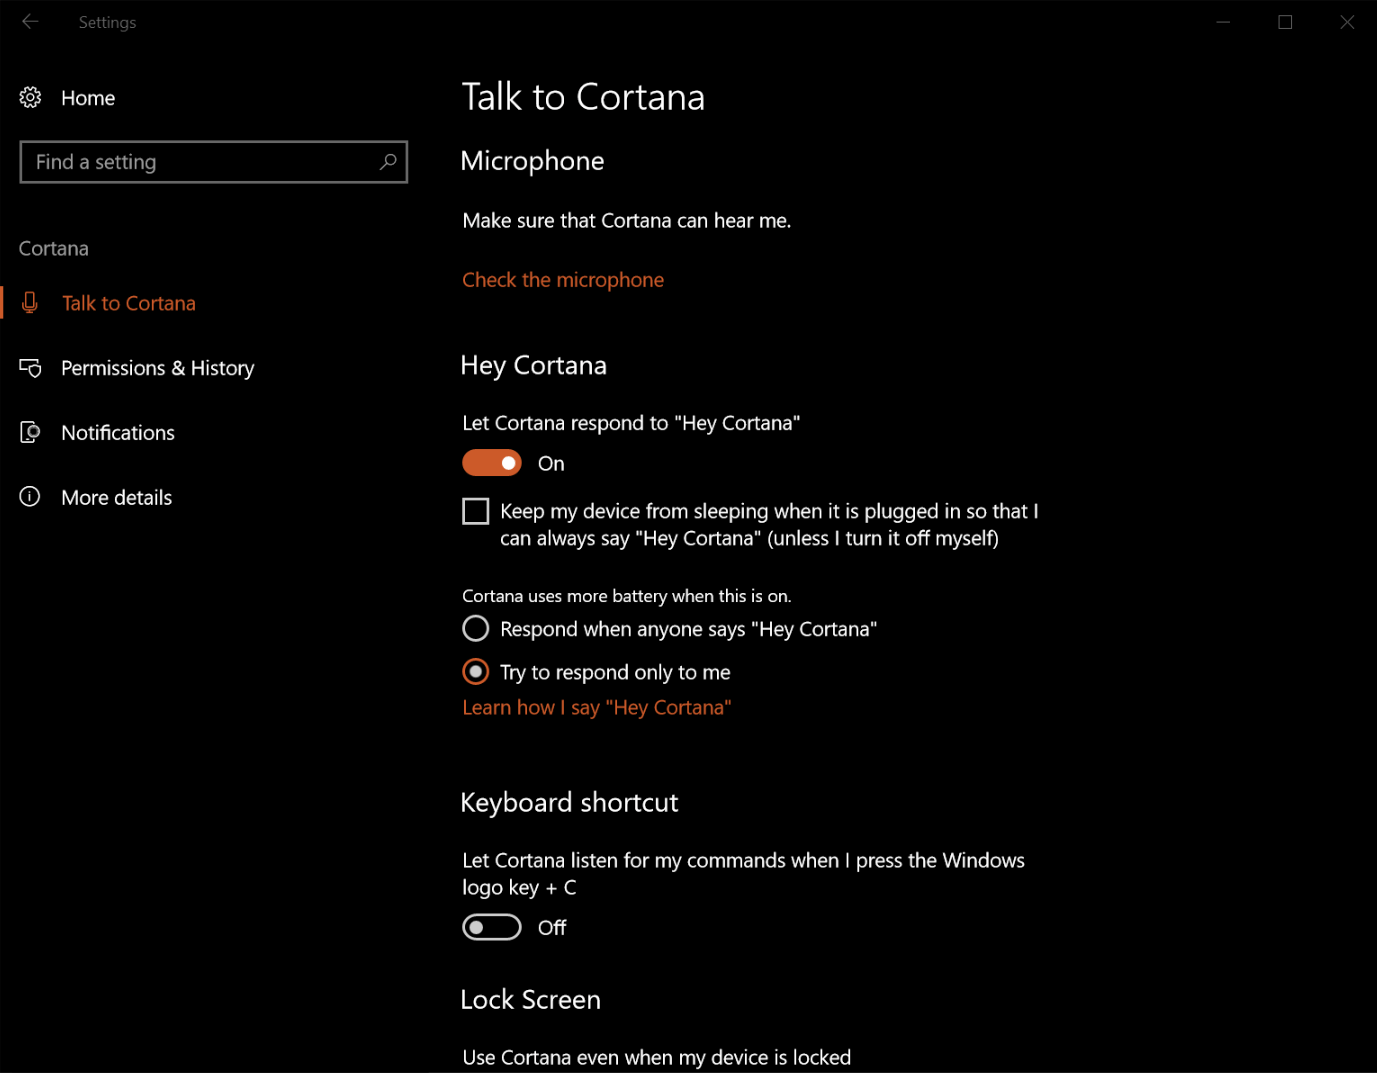Click the back arrow in title bar
This screenshot has height=1073, width=1377.
click(x=30, y=22)
